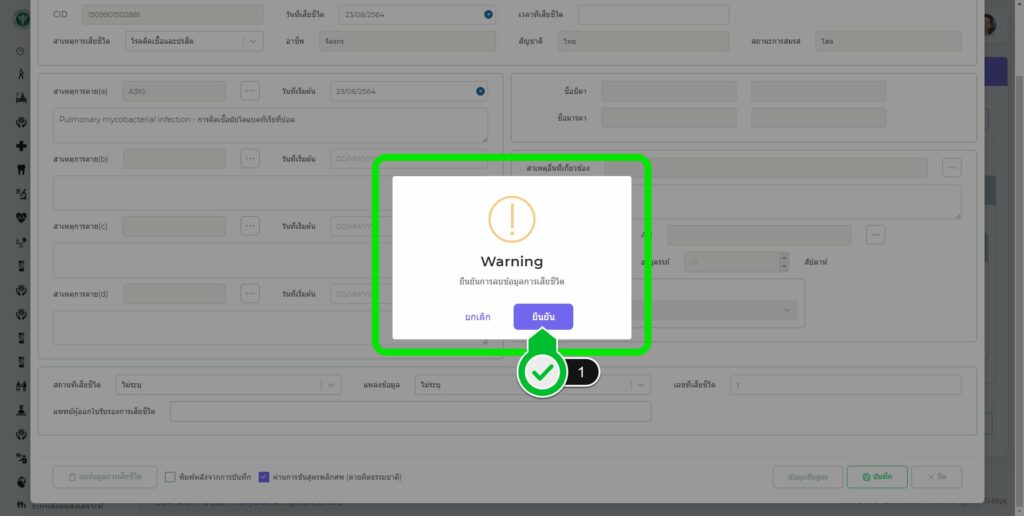The image size is (1024, 516).
Task: Clear the date of death 23/08/2564 field
Action: coord(488,14)
